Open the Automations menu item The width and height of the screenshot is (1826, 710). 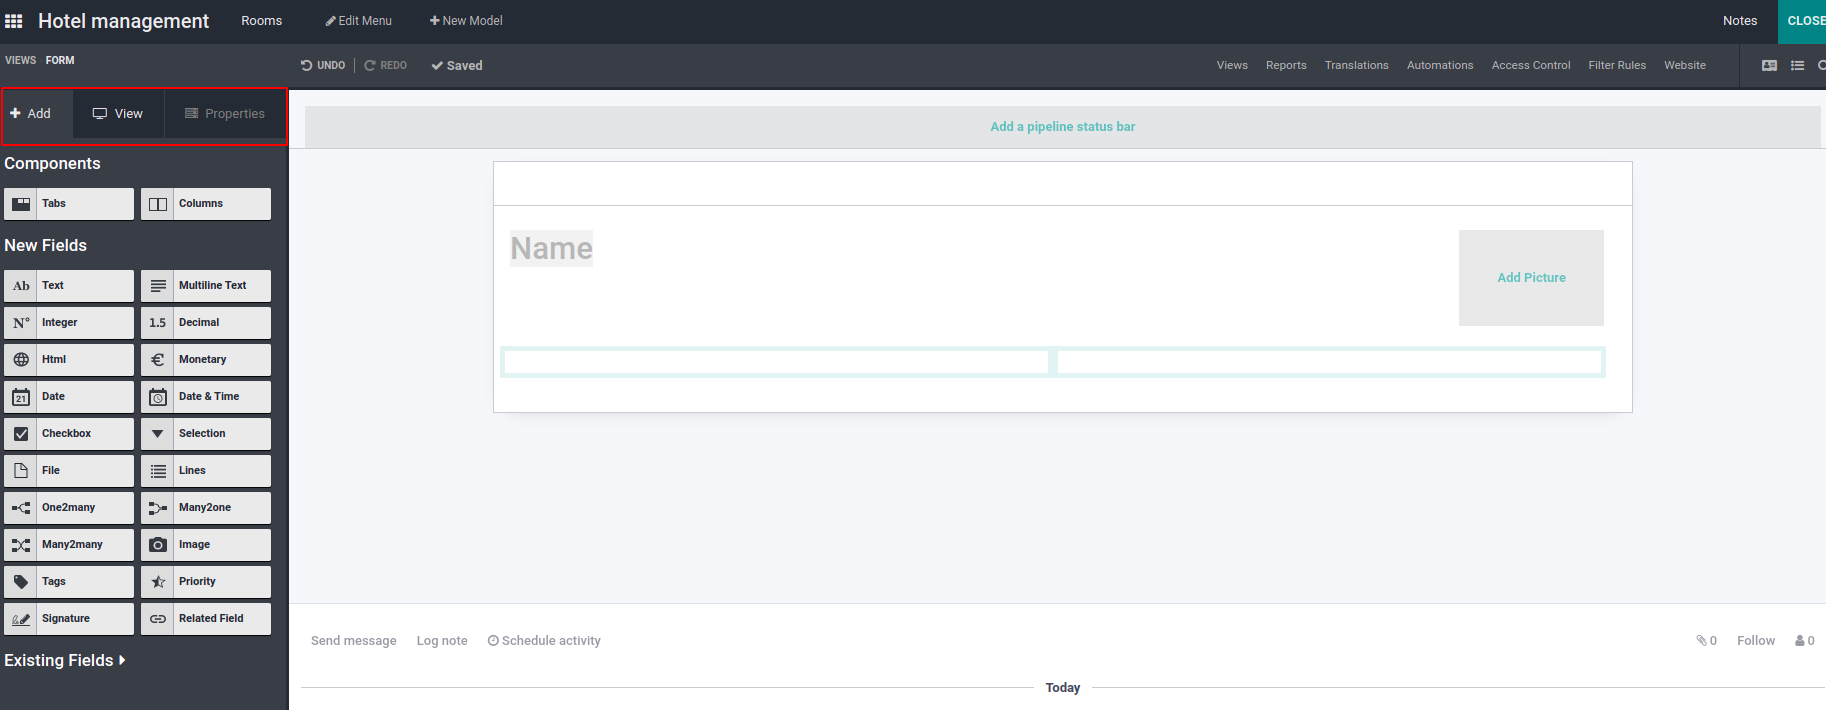pos(1440,66)
